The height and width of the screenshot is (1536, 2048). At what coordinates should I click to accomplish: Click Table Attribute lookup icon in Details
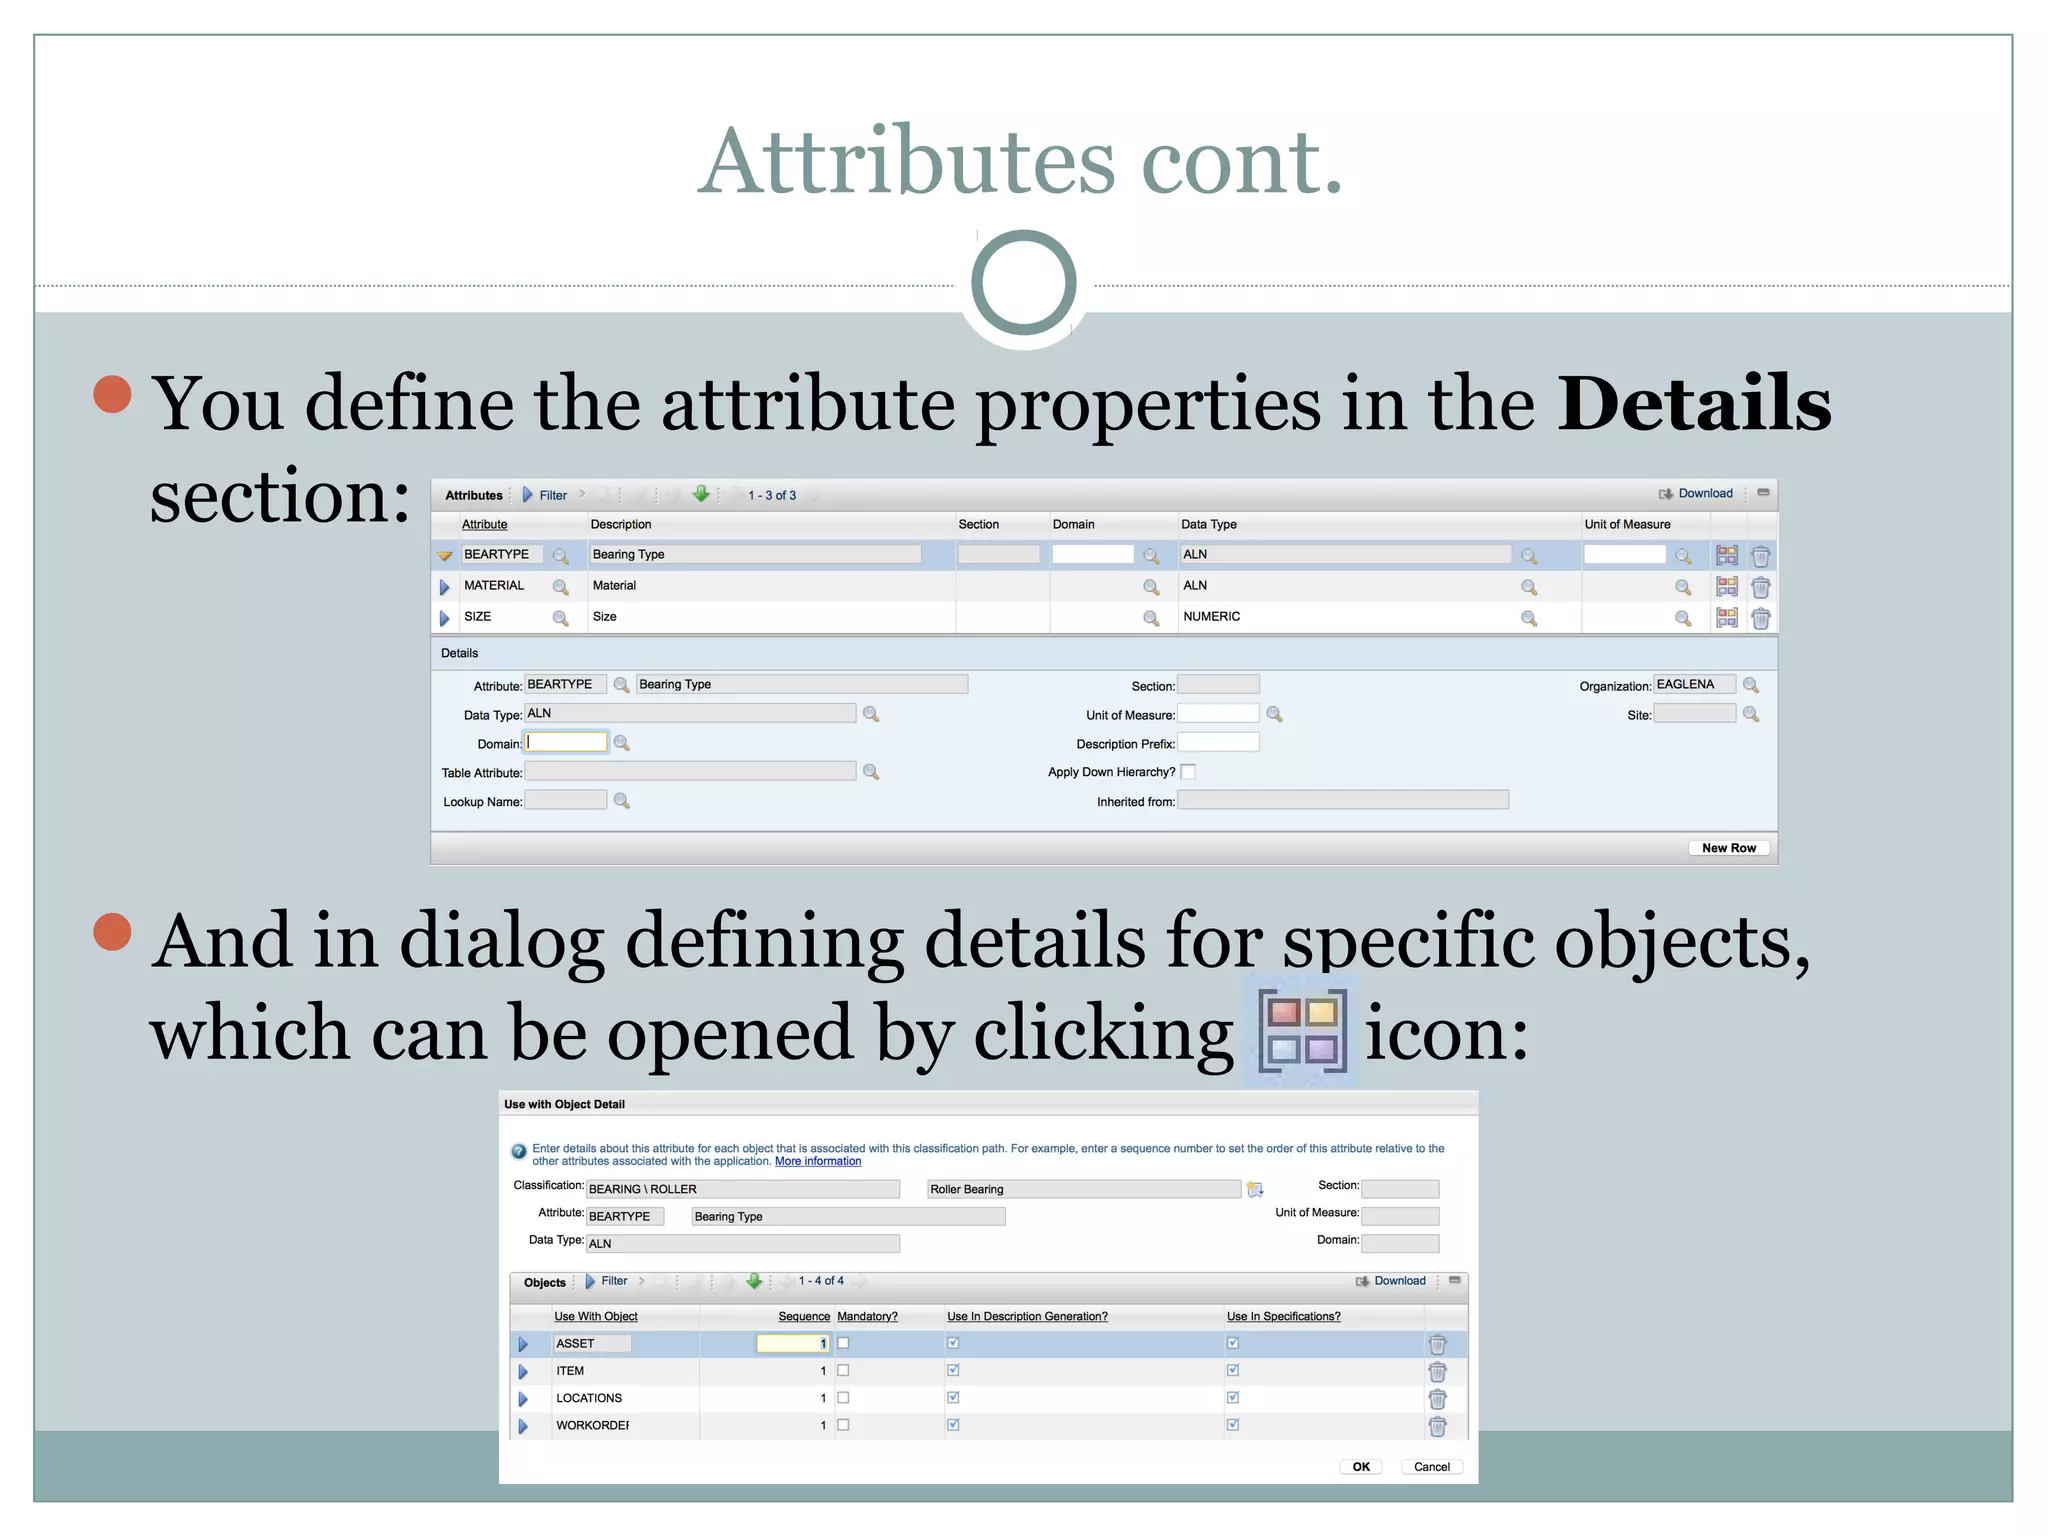tap(871, 772)
